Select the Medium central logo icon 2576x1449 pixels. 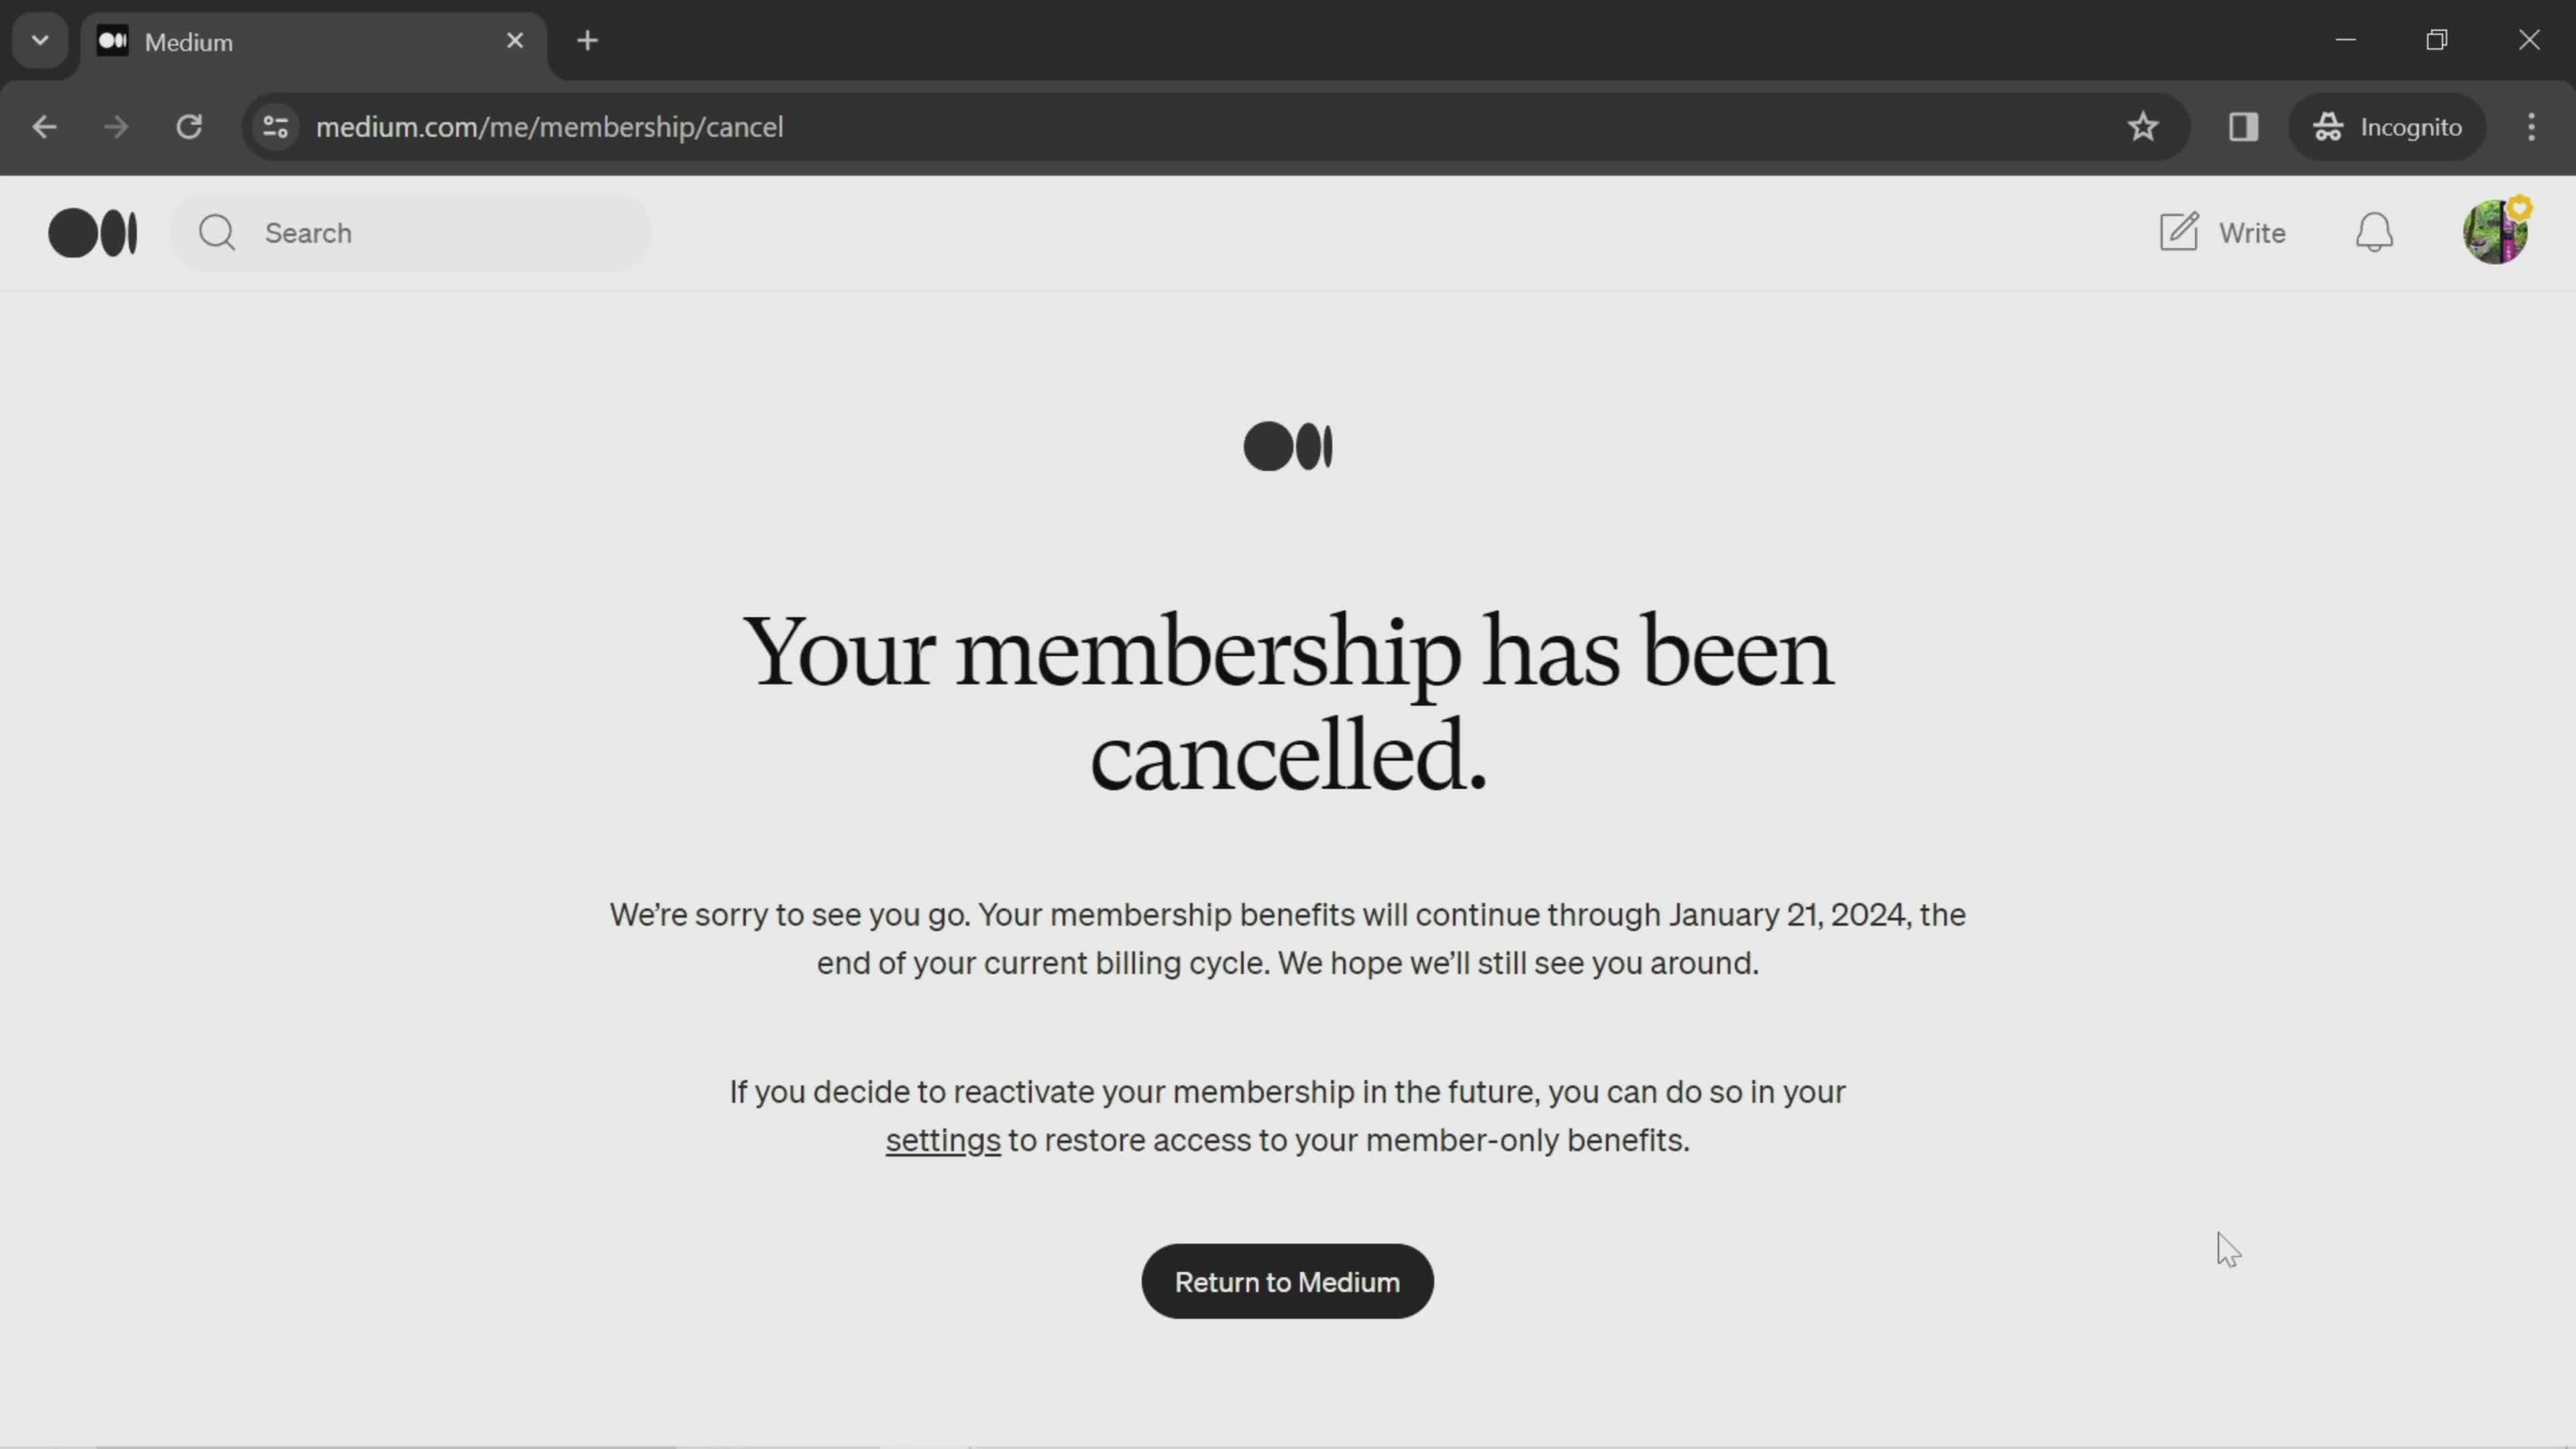click(1288, 446)
